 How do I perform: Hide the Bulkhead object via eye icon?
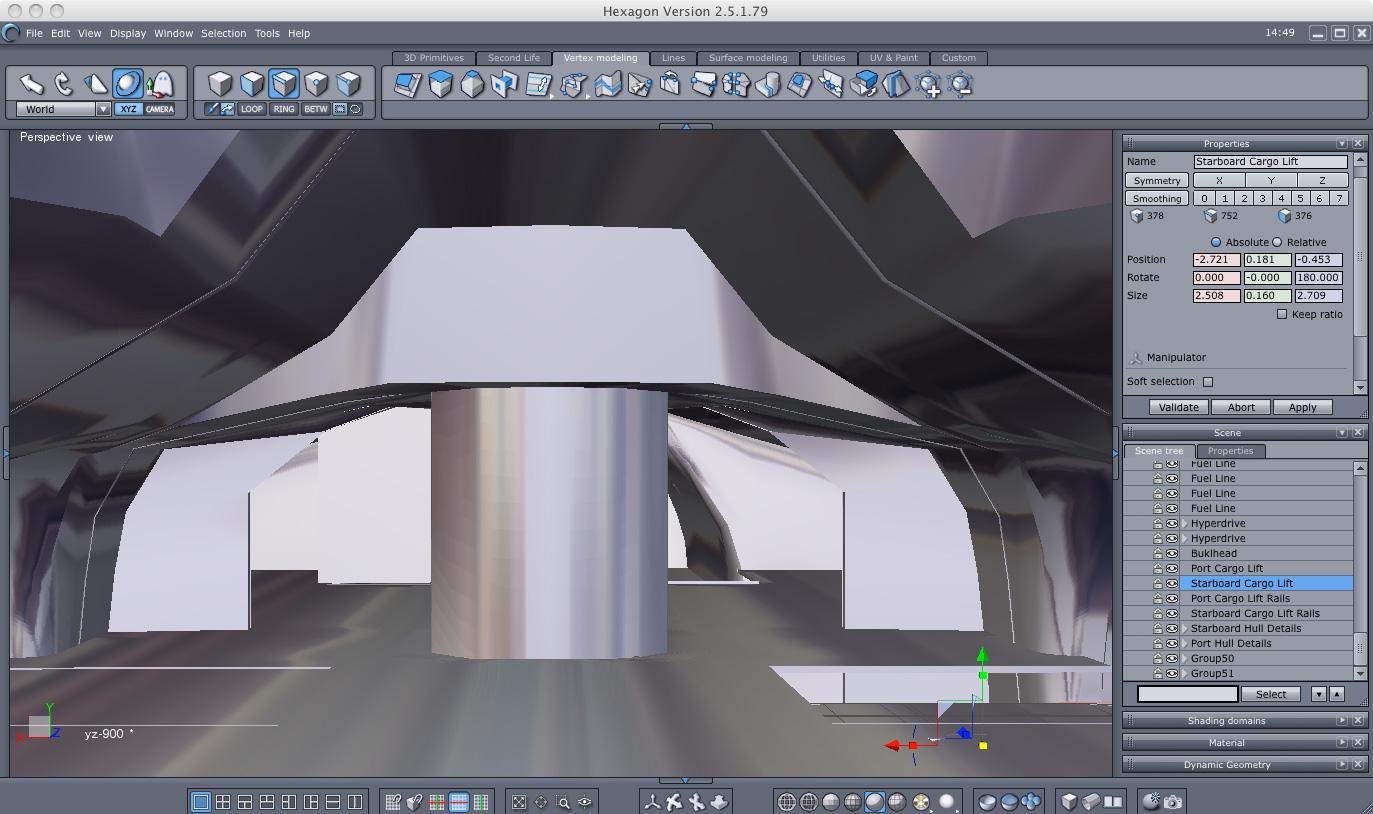tap(1171, 553)
